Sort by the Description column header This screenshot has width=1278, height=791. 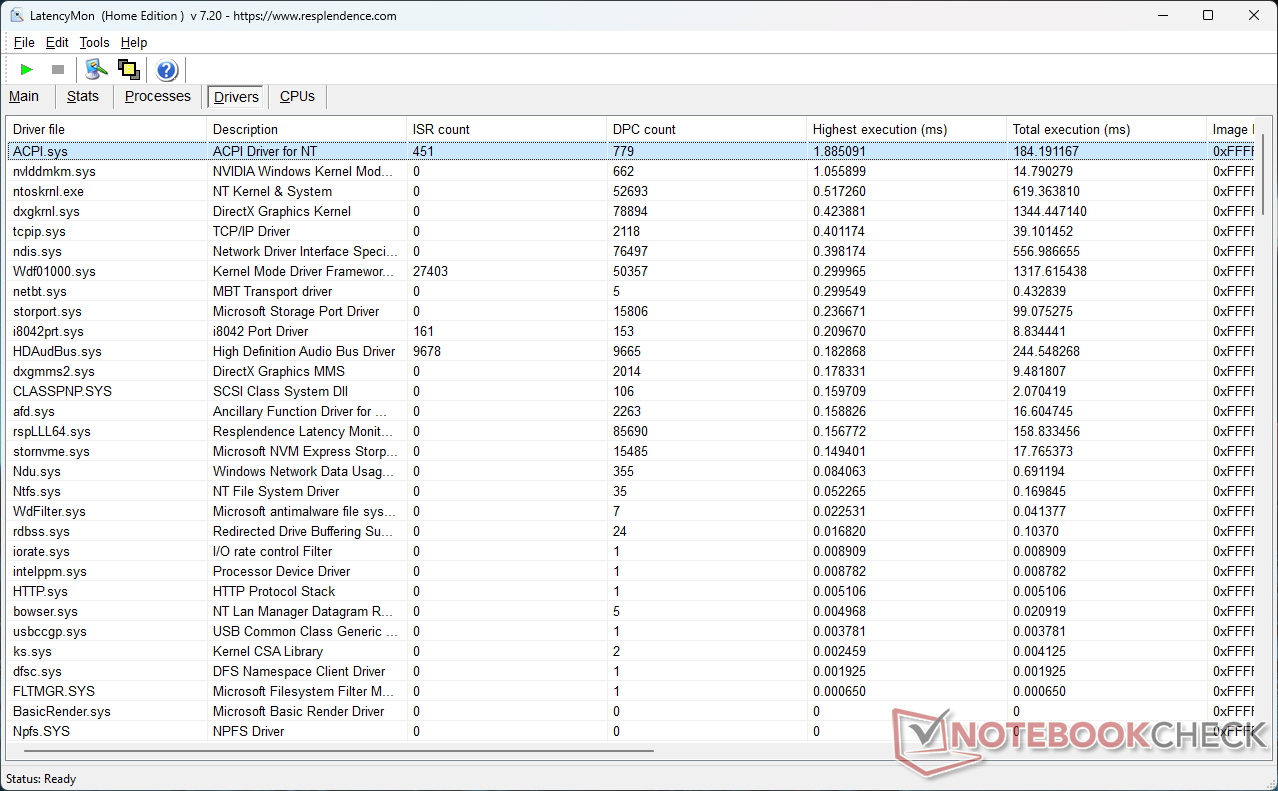click(x=307, y=129)
